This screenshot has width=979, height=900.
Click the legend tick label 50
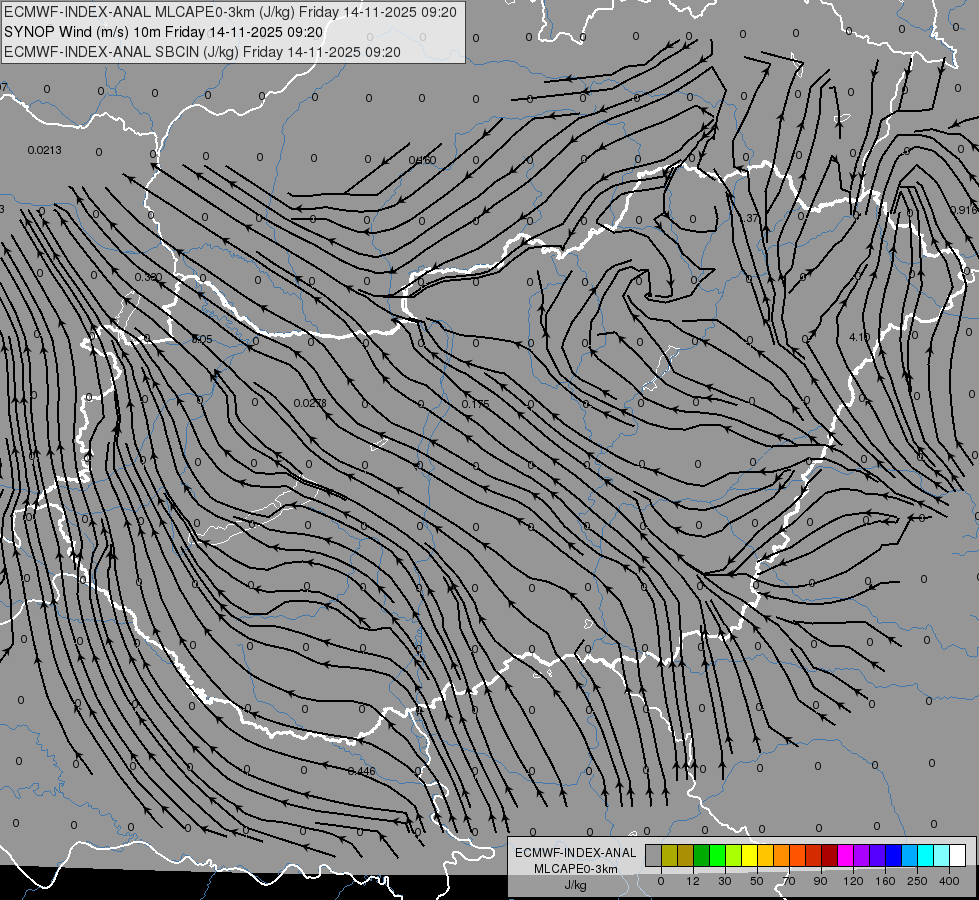coord(757,881)
